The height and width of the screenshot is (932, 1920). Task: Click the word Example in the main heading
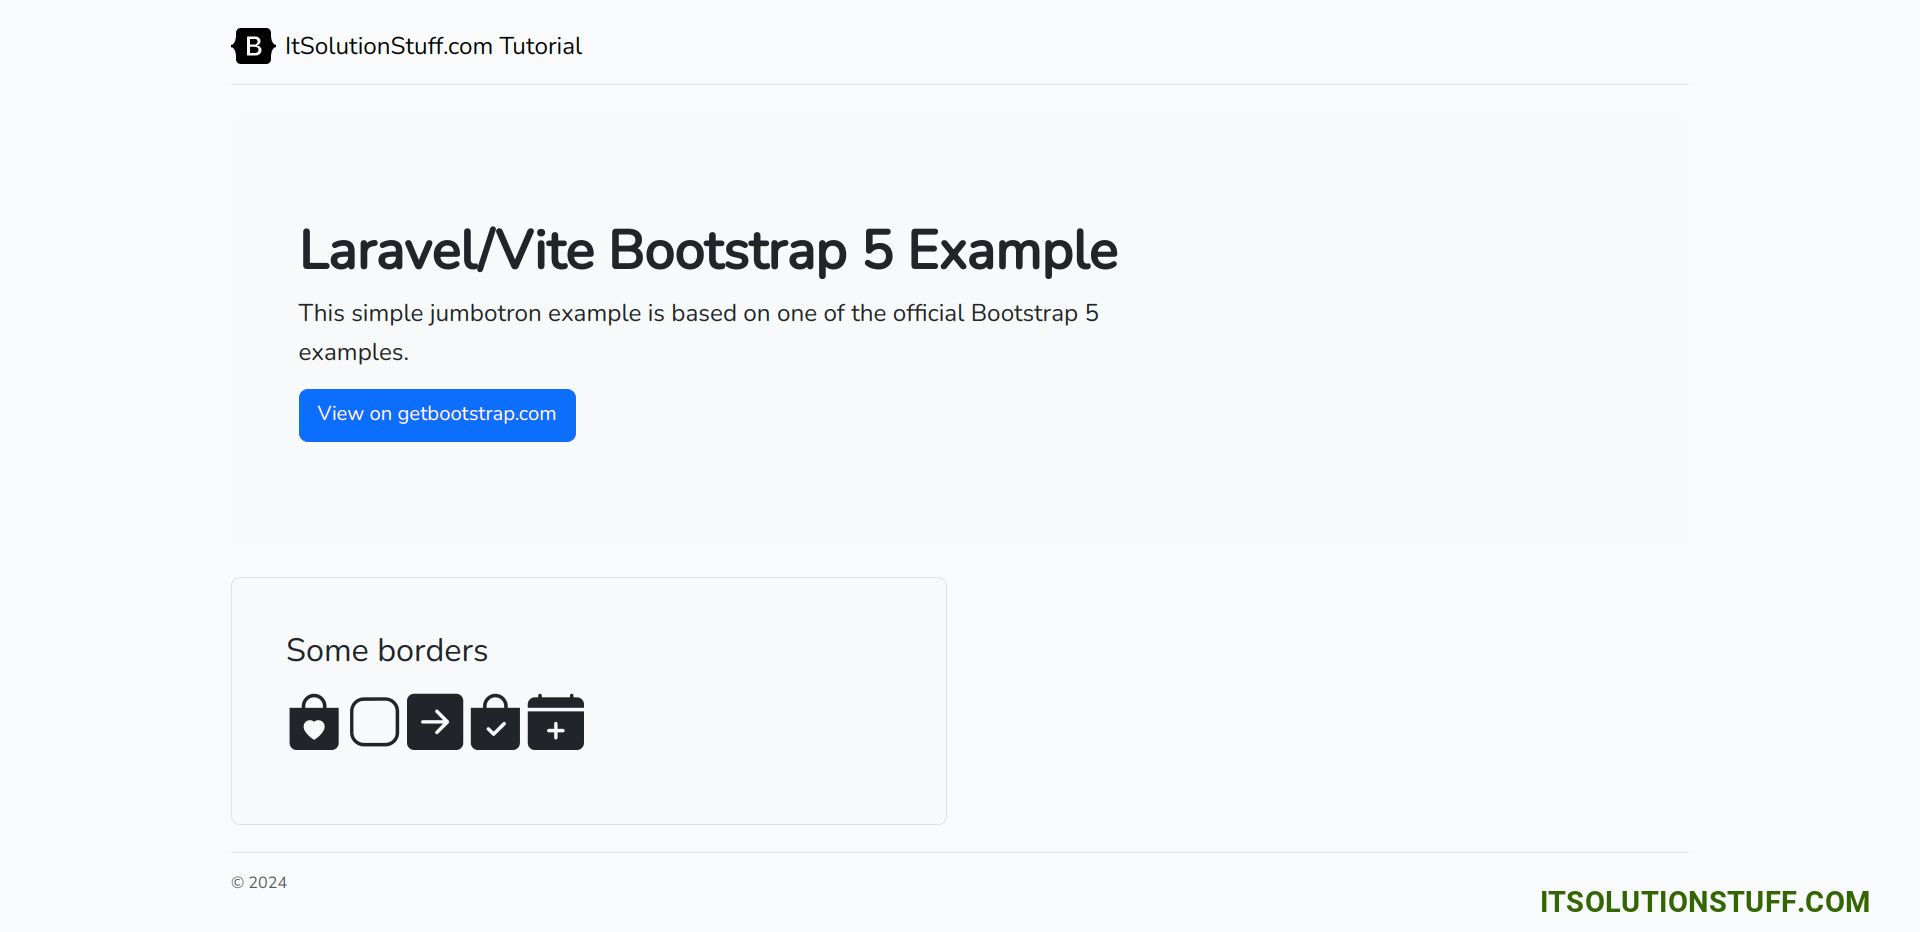click(x=1012, y=250)
